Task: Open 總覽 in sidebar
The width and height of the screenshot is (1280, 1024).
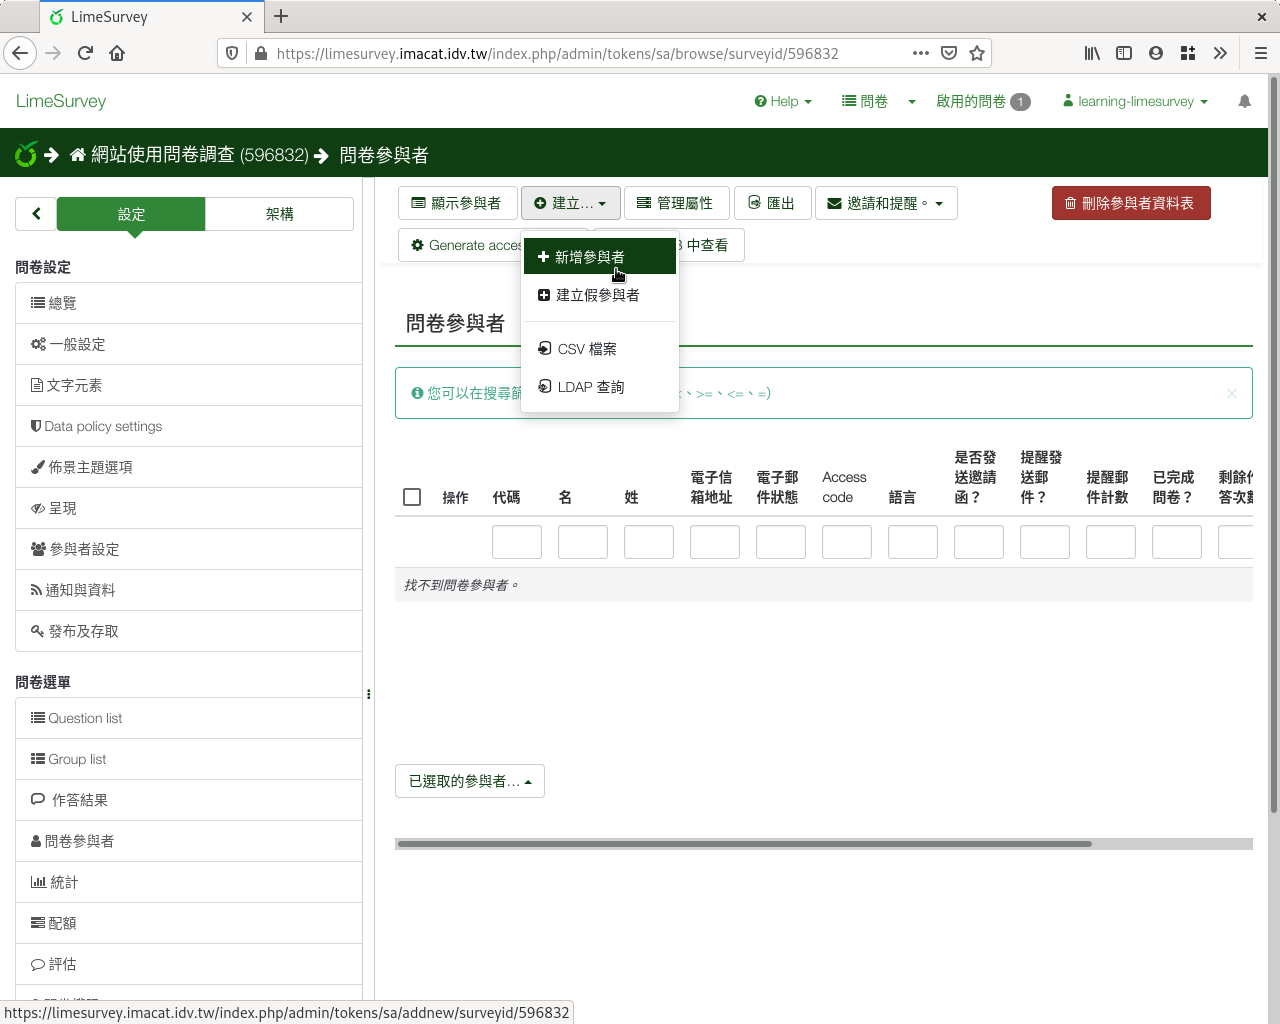Action: [189, 303]
